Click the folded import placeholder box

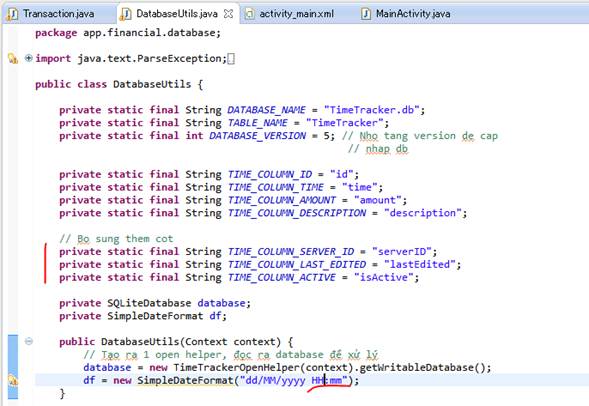pyautogui.click(x=231, y=59)
